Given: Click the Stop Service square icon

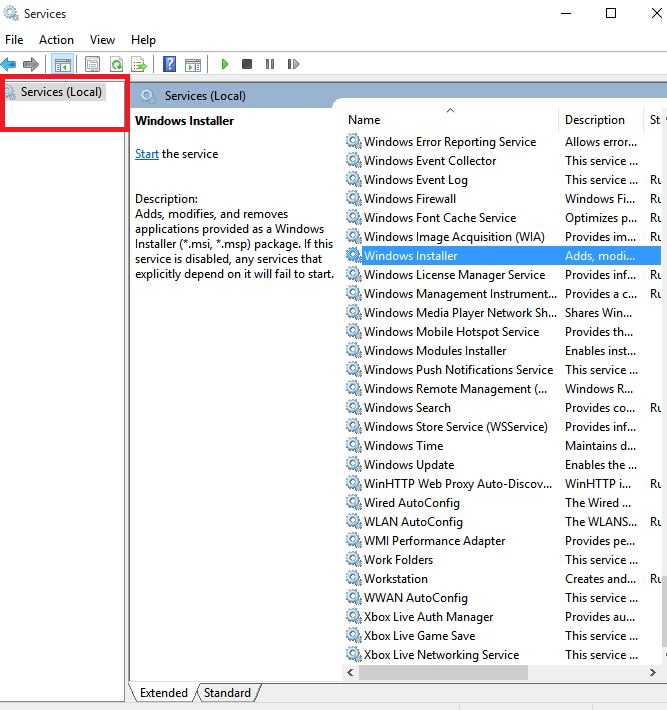Looking at the screenshot, I should (x=247, y=64).
